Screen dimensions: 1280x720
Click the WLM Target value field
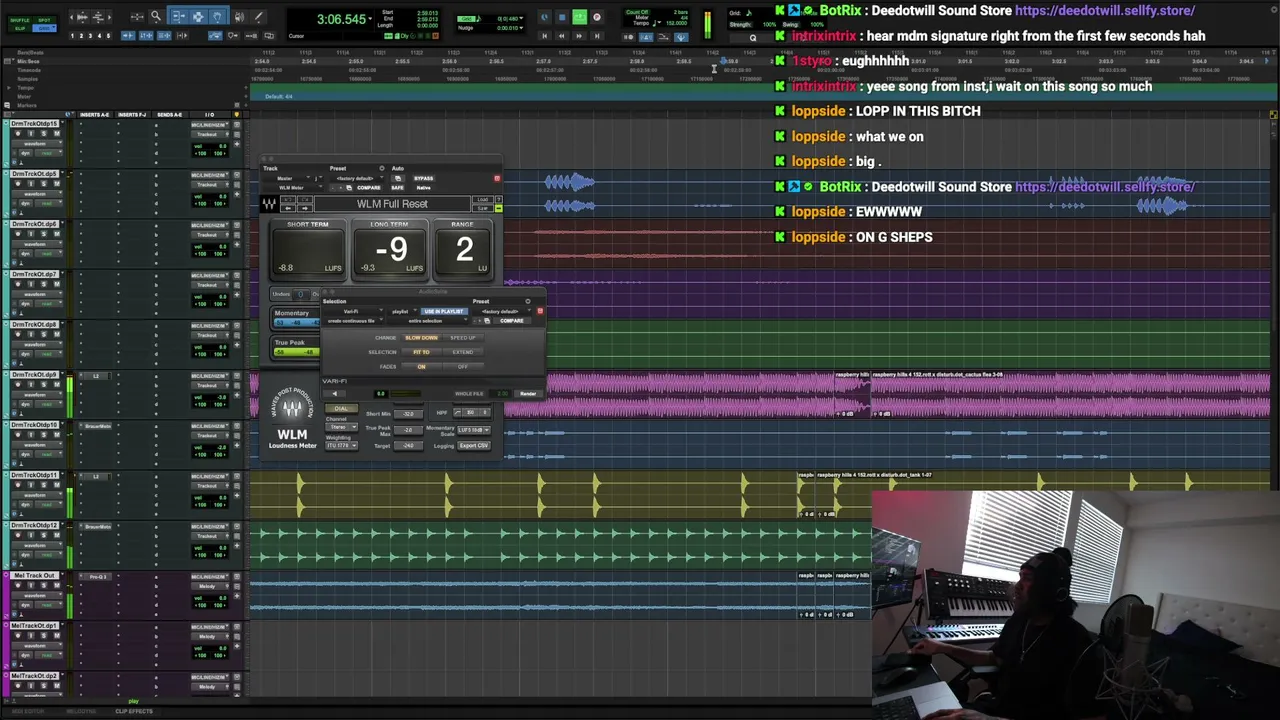point(409,445)
